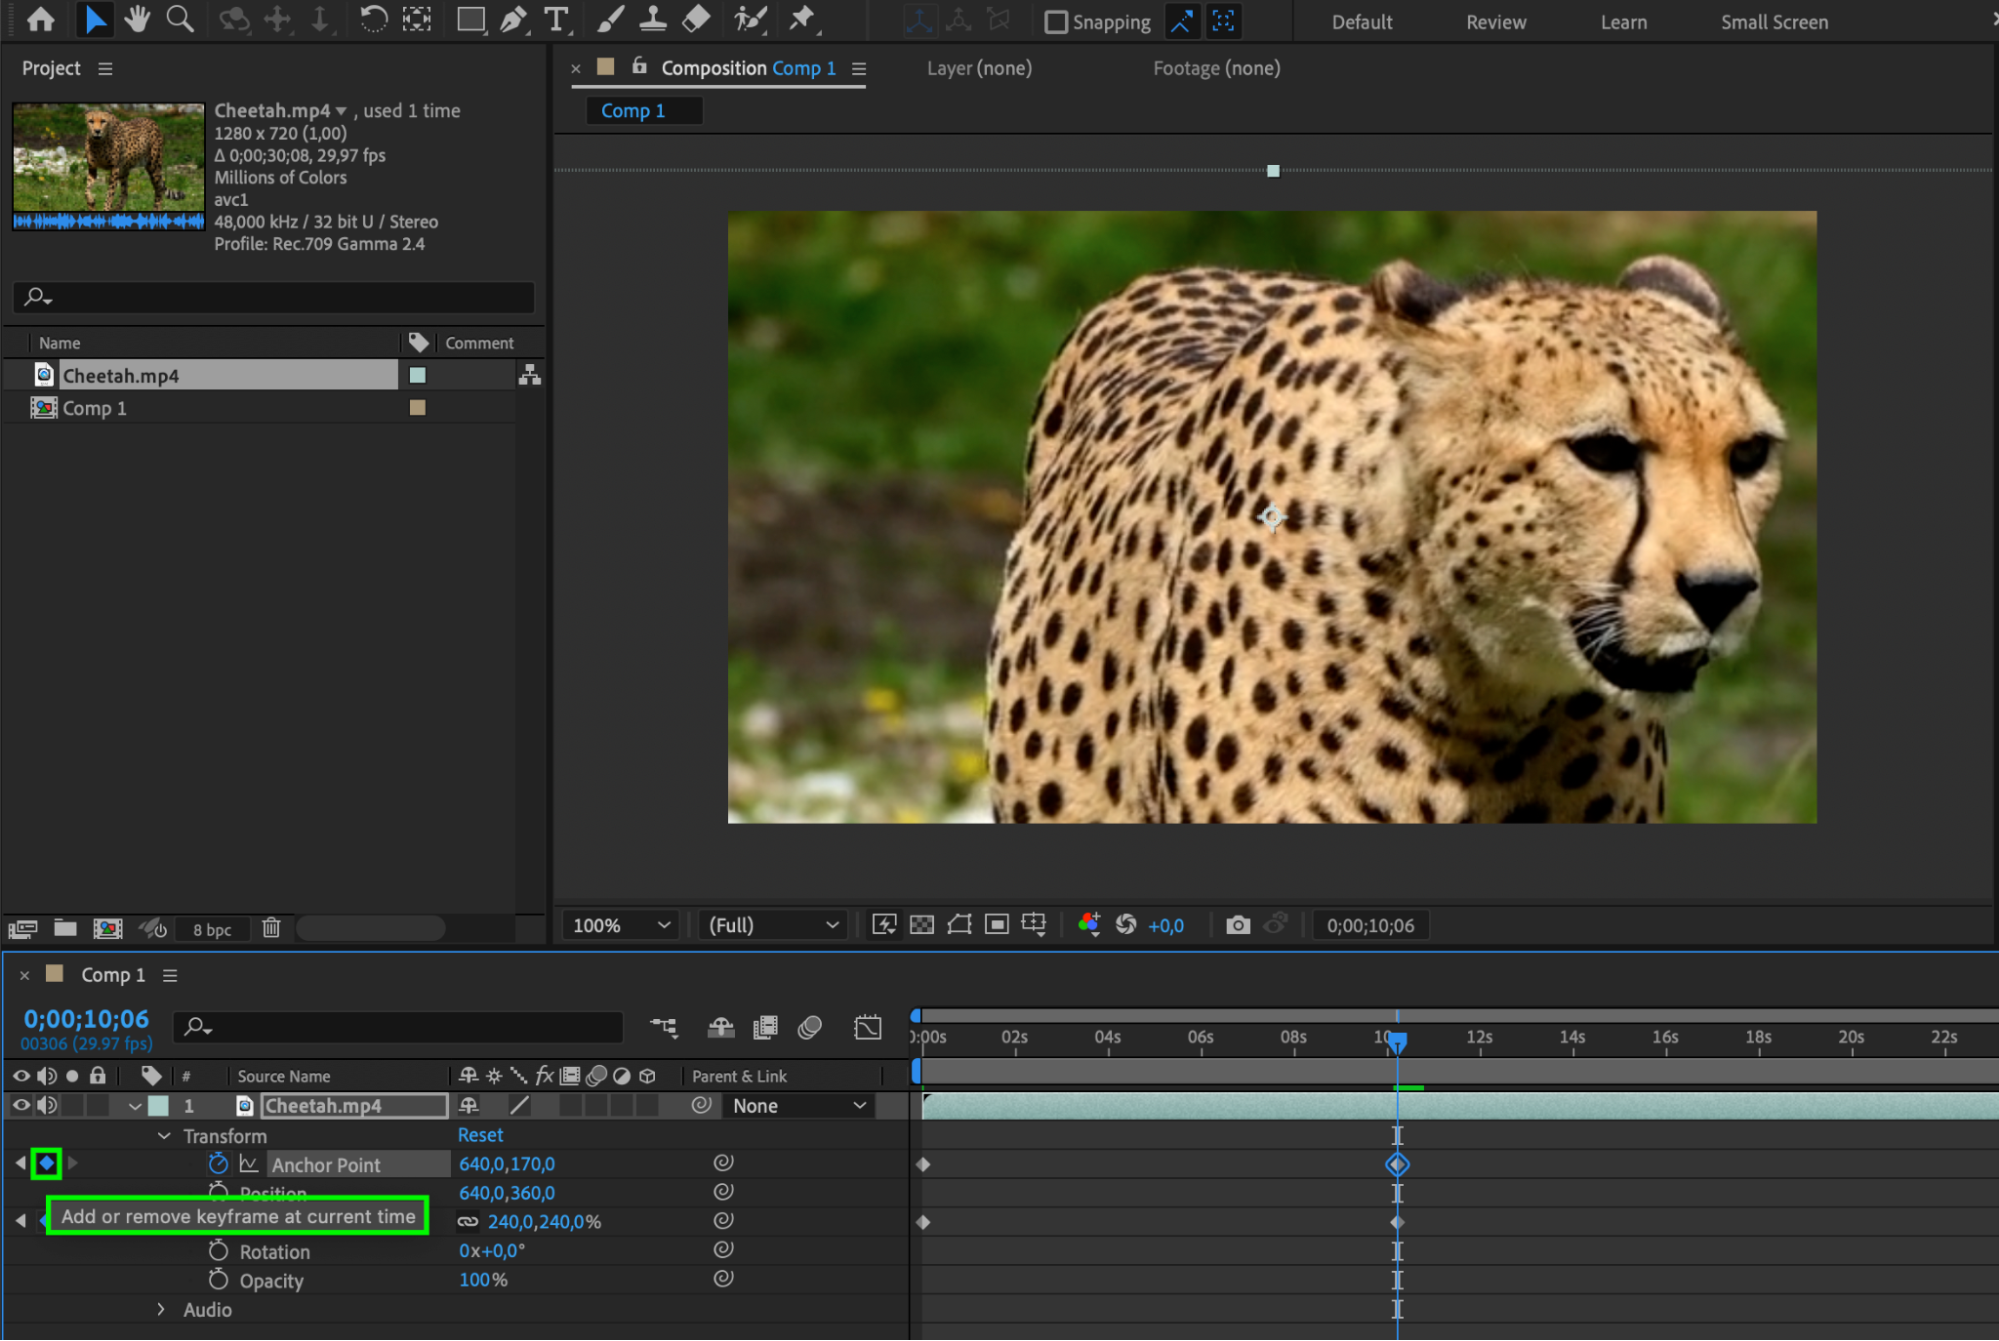Expand the Audio property group
Image resolution: width=1999 pixels, height=1341 pixels.
161,1310
